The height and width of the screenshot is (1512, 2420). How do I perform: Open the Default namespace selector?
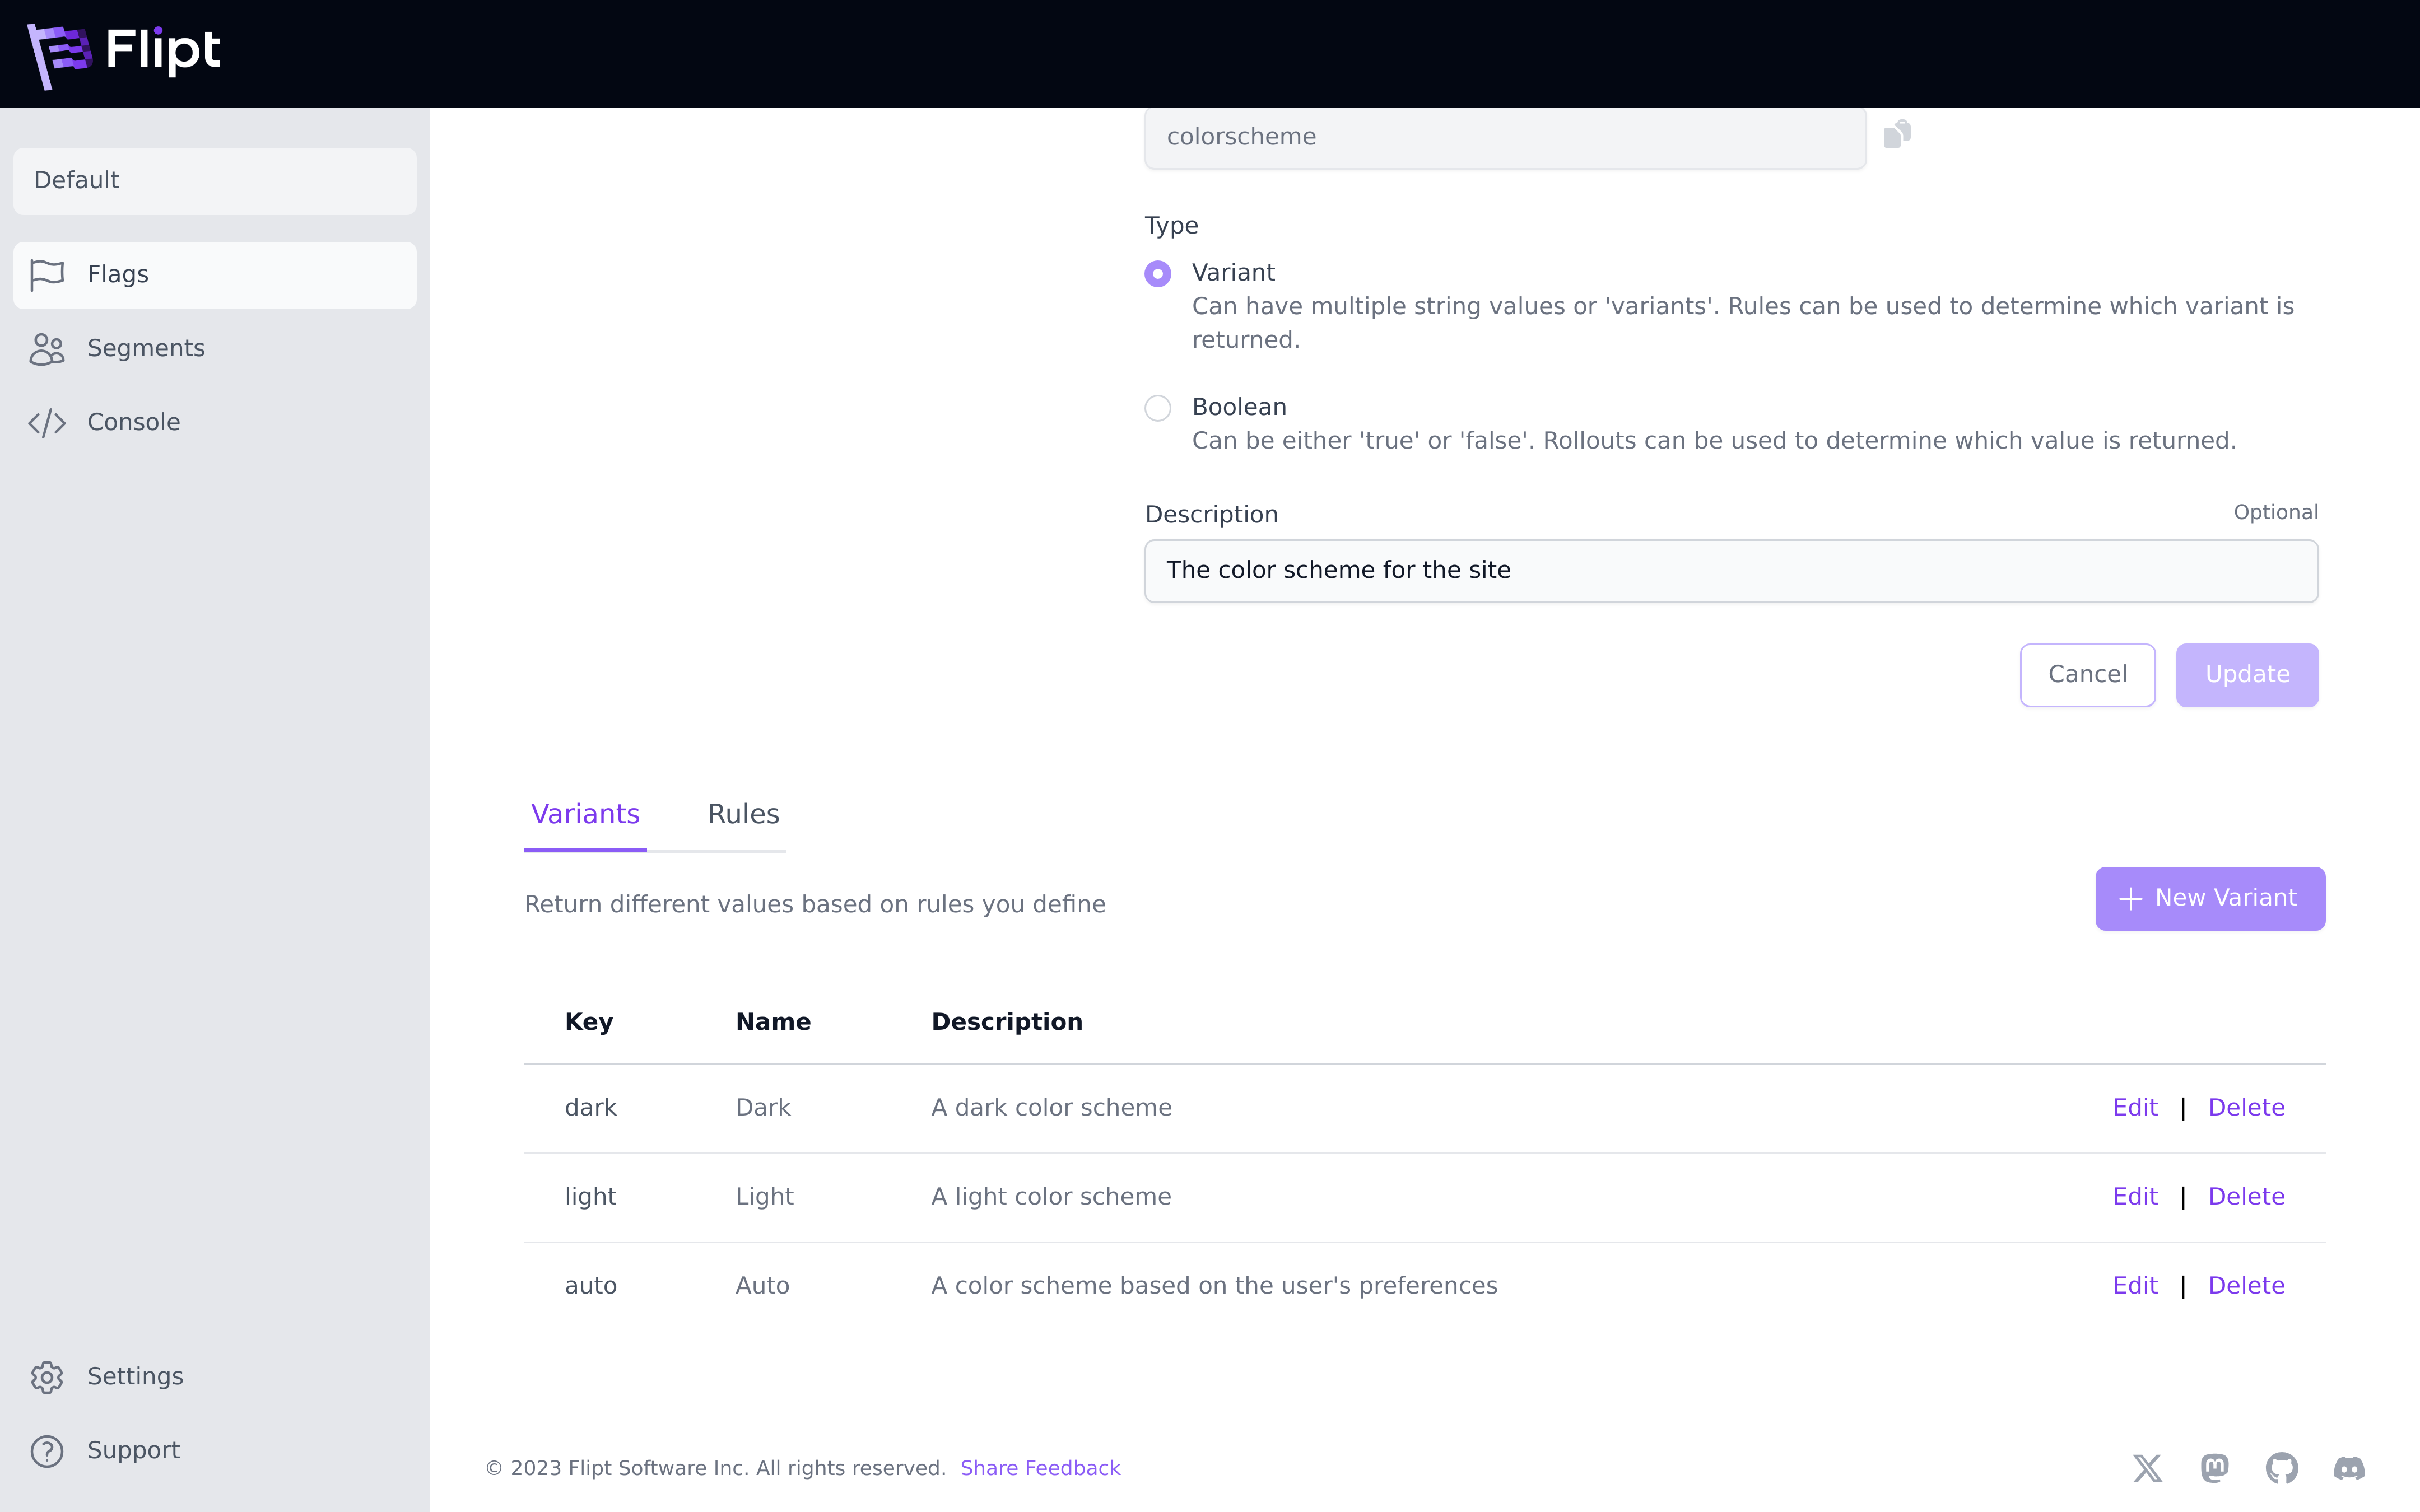pyautogui.click(x=214, y=181)
